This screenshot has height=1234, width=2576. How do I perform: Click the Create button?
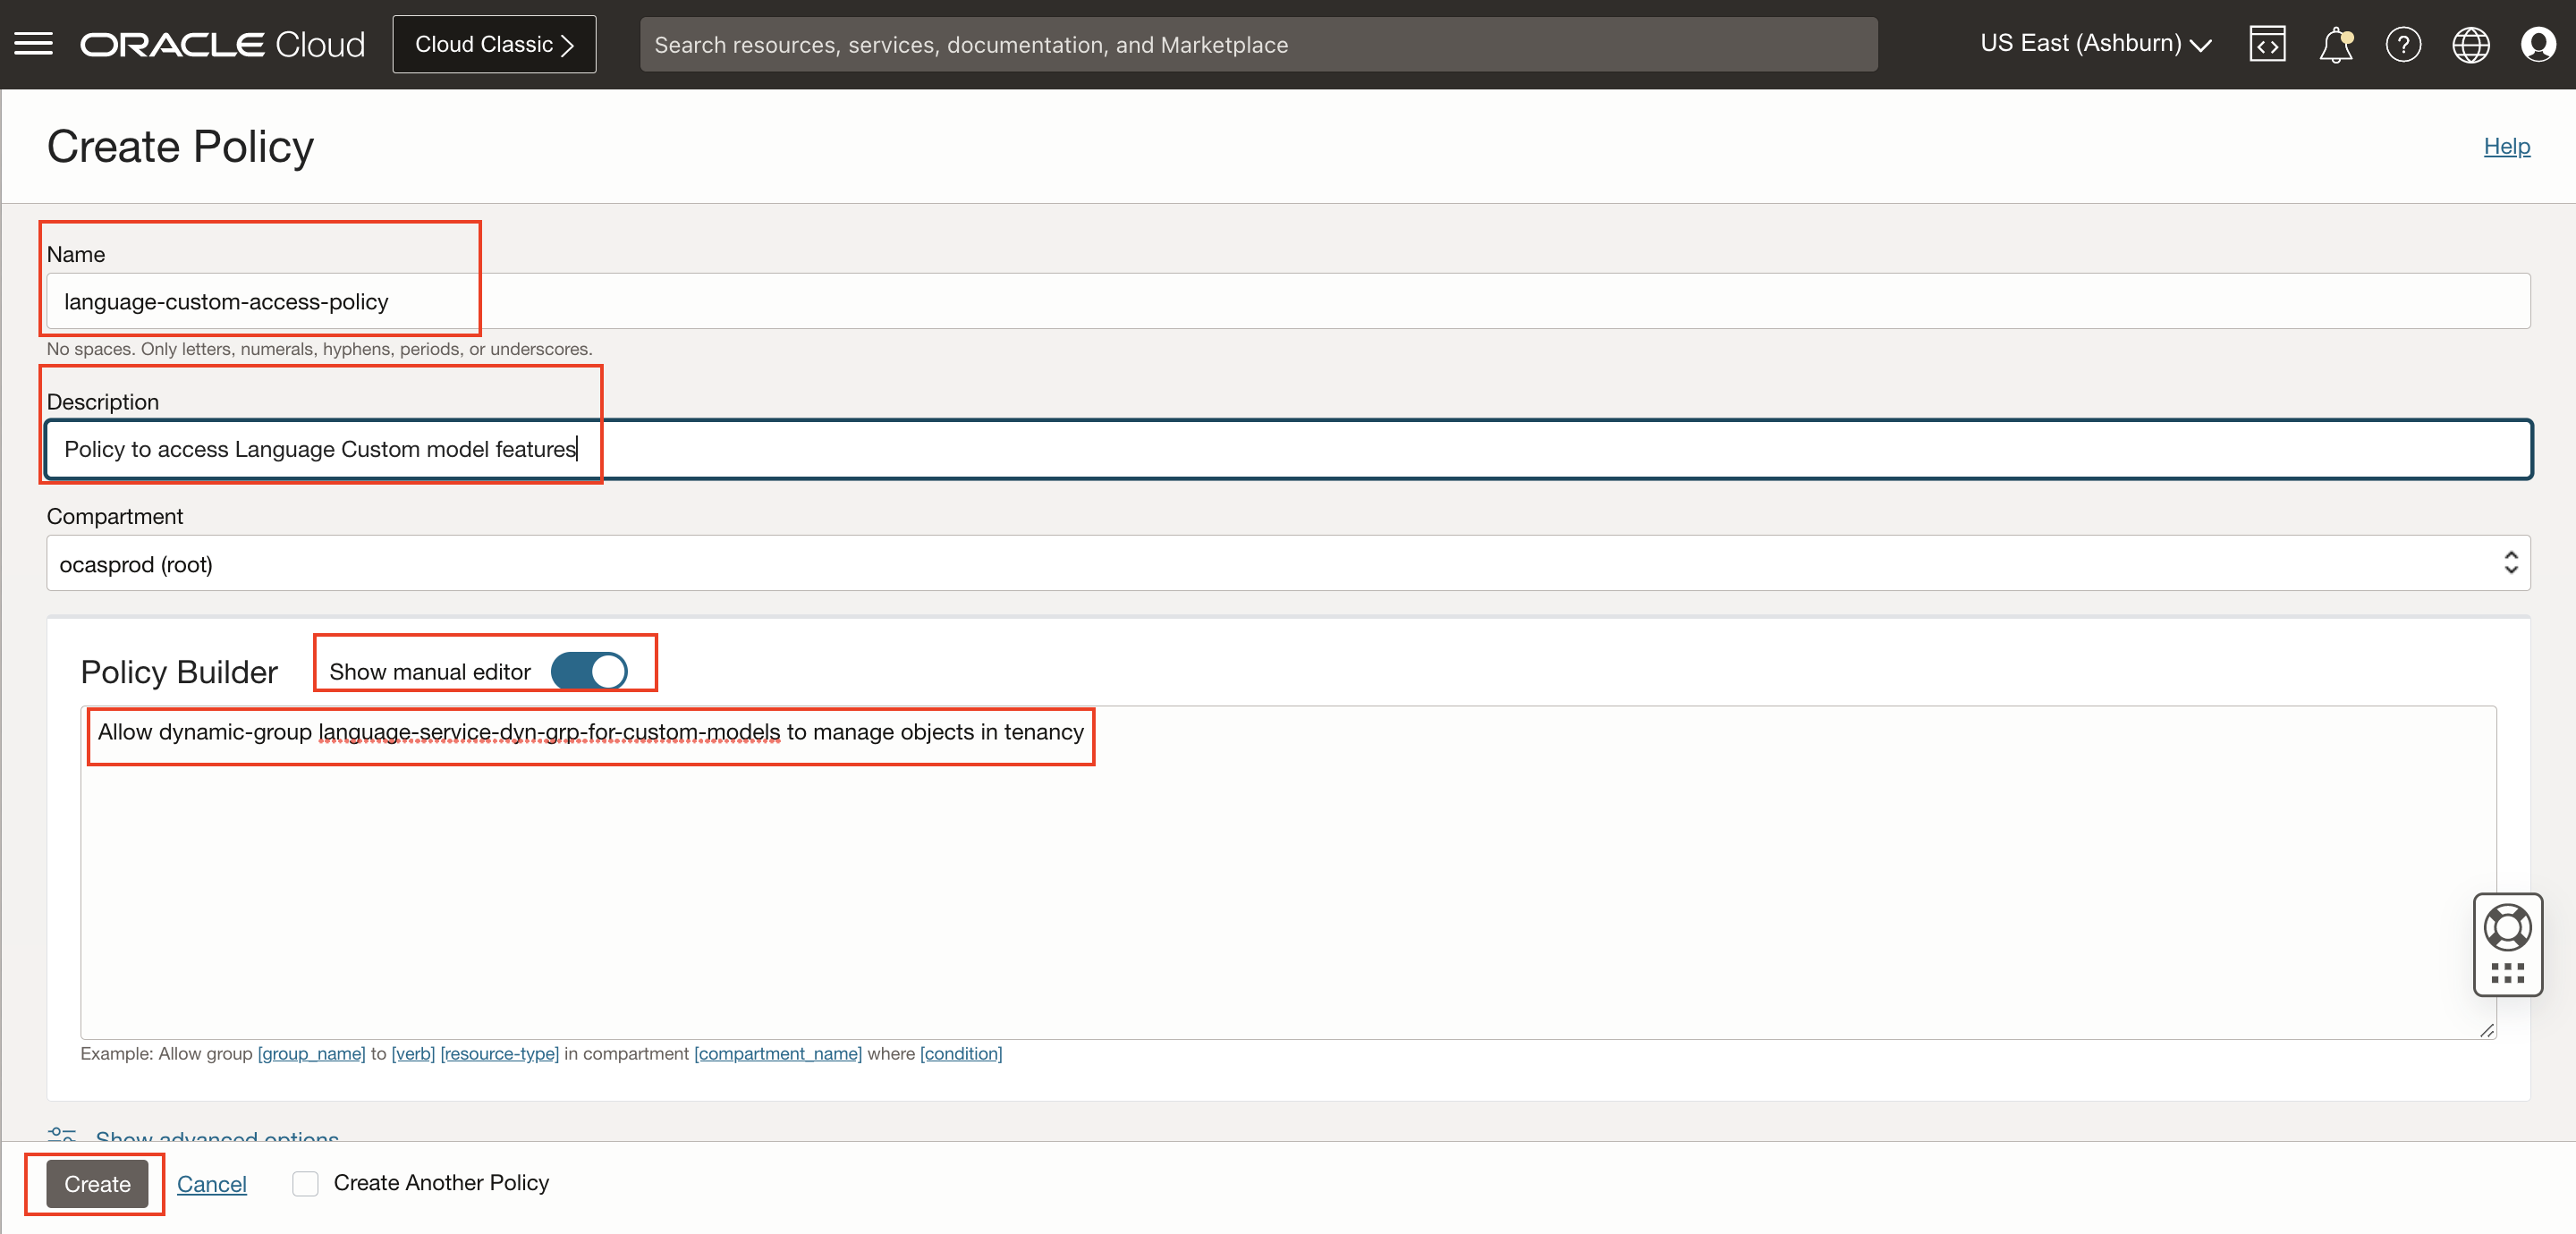[x=97, y=1183]
